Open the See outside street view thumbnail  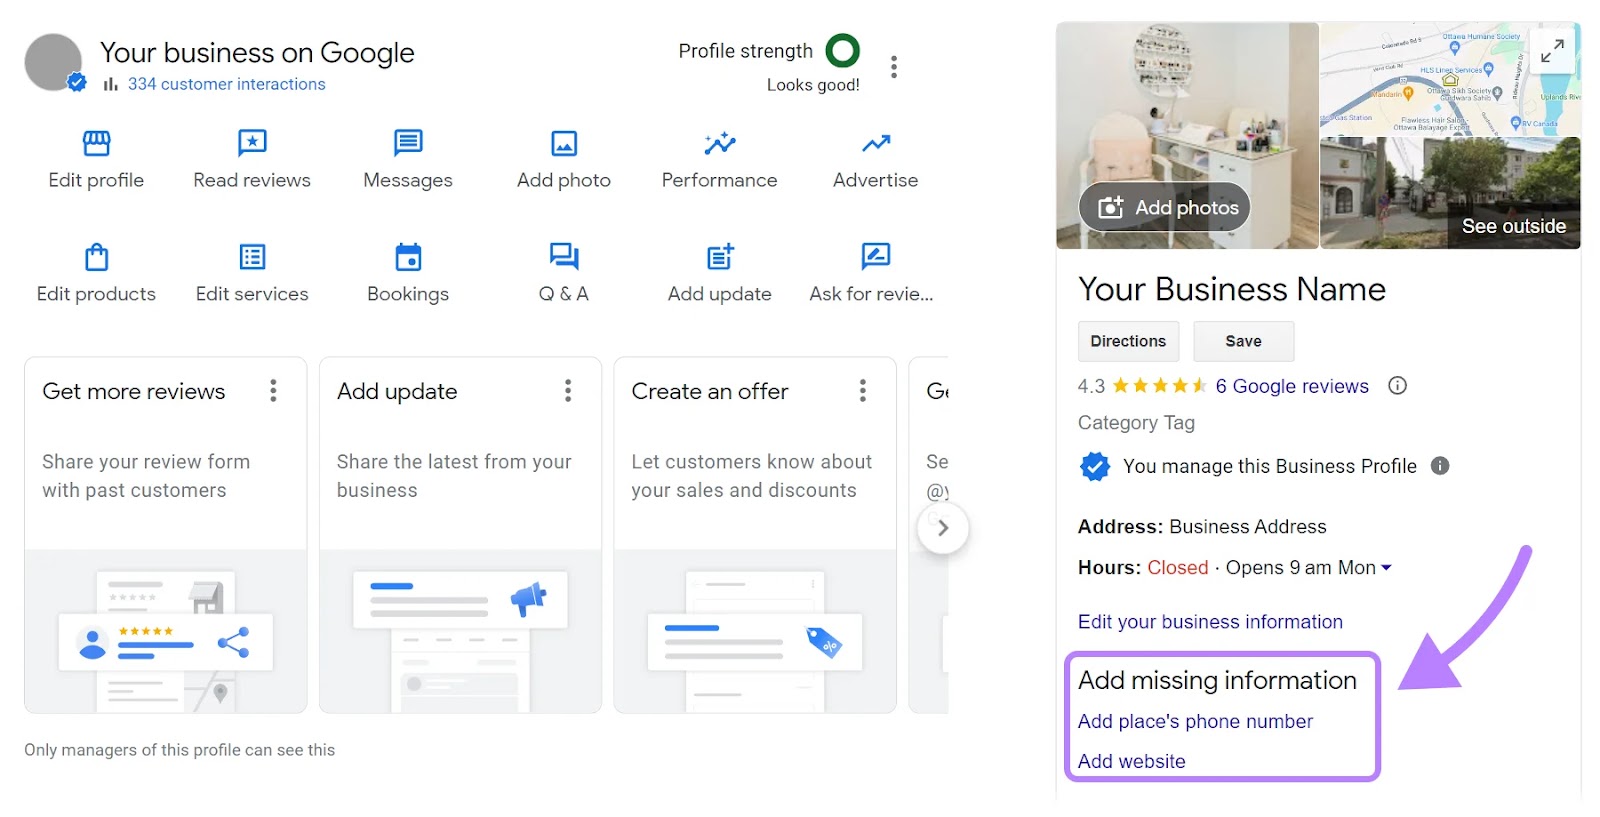1450,193
